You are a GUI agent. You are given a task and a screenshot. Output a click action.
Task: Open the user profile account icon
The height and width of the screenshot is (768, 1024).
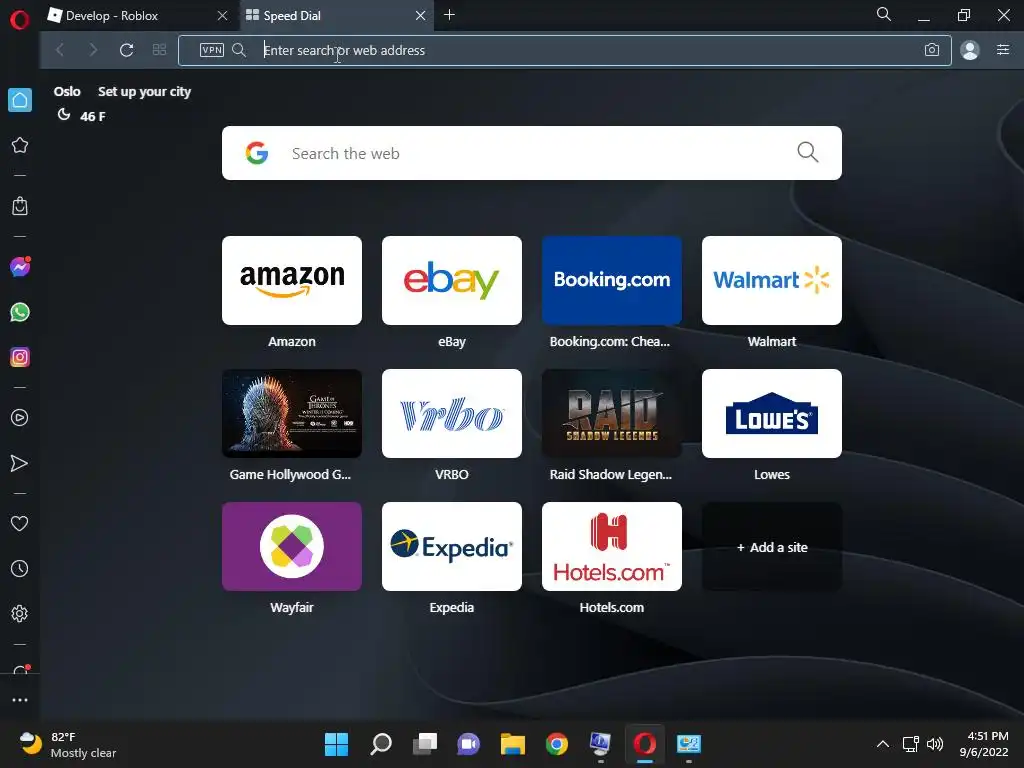pyautogui.click(x=970, y=50)
